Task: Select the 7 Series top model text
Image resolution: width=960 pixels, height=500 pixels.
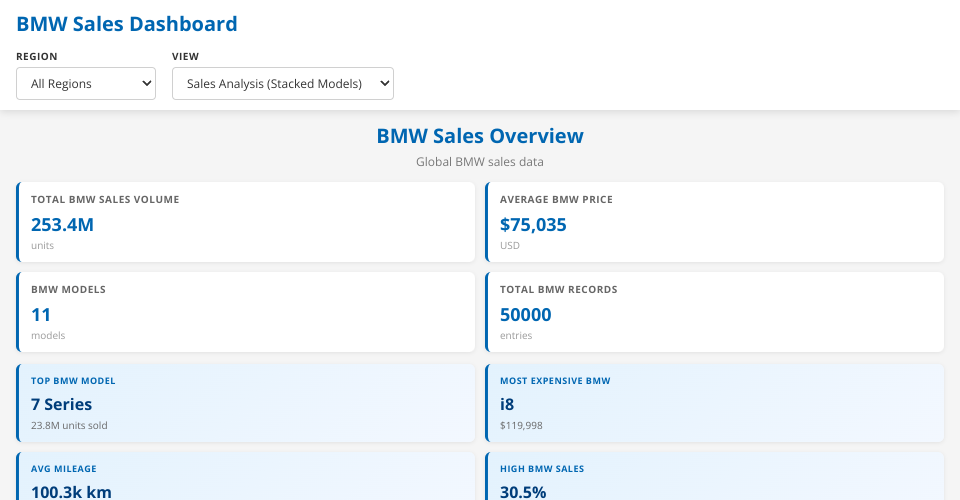Action: pos(61,405)
